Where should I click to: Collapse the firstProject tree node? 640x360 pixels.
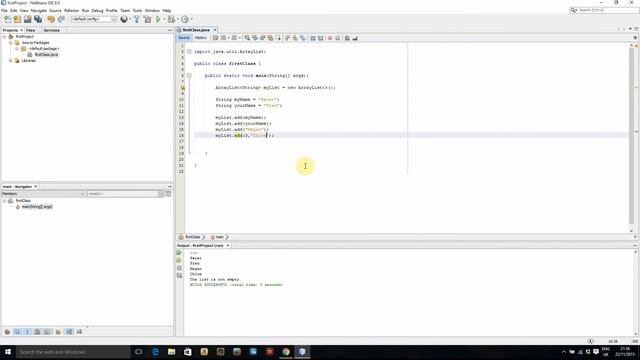(x=4, y=37)
